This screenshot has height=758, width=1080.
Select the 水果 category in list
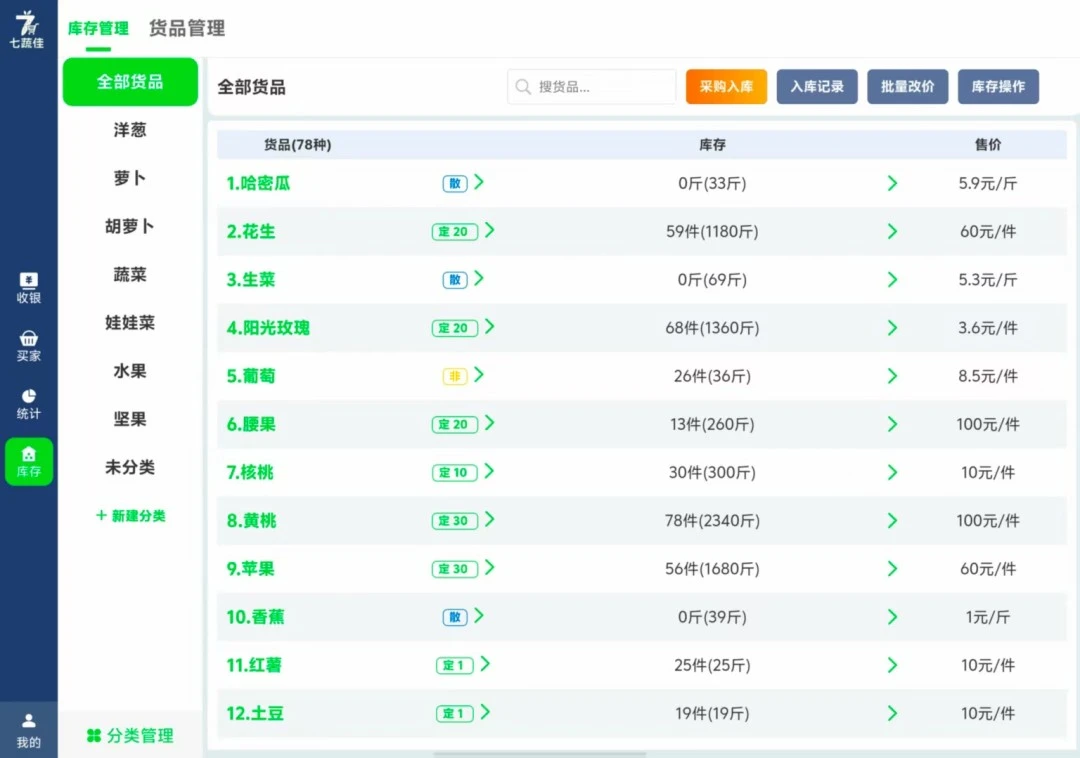[x=130, y=371]
